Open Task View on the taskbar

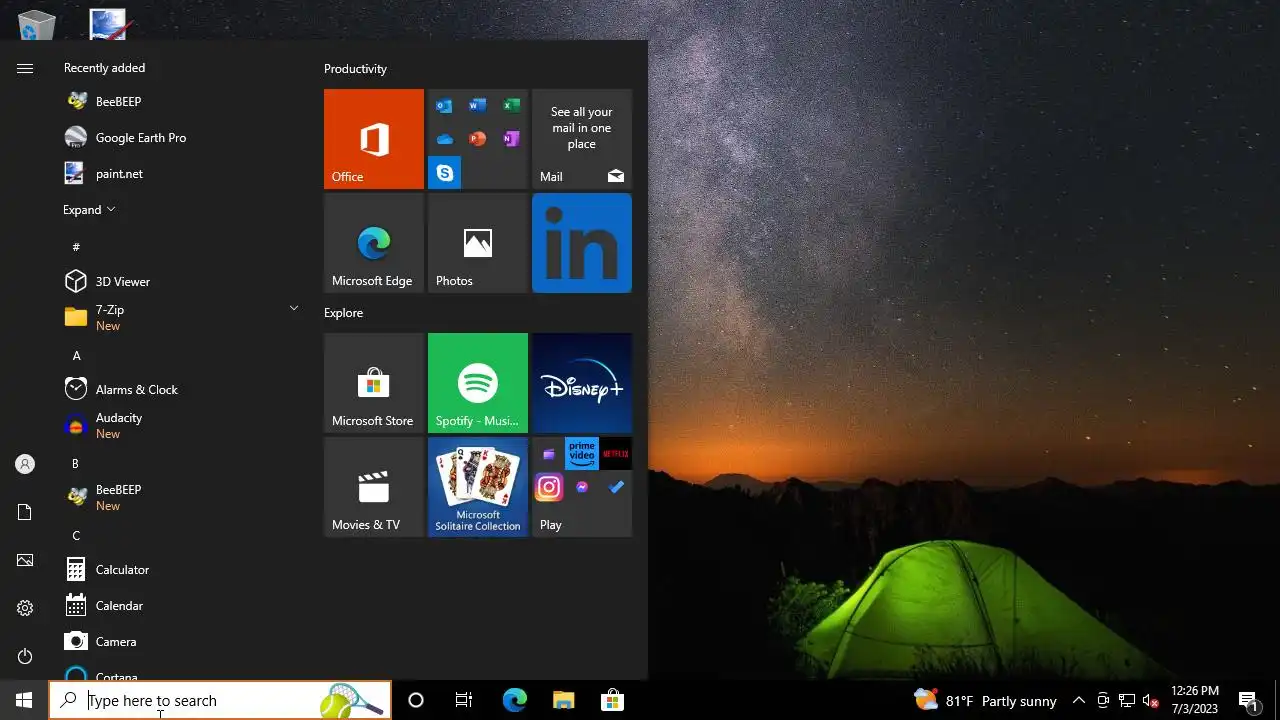click(464, 700)
